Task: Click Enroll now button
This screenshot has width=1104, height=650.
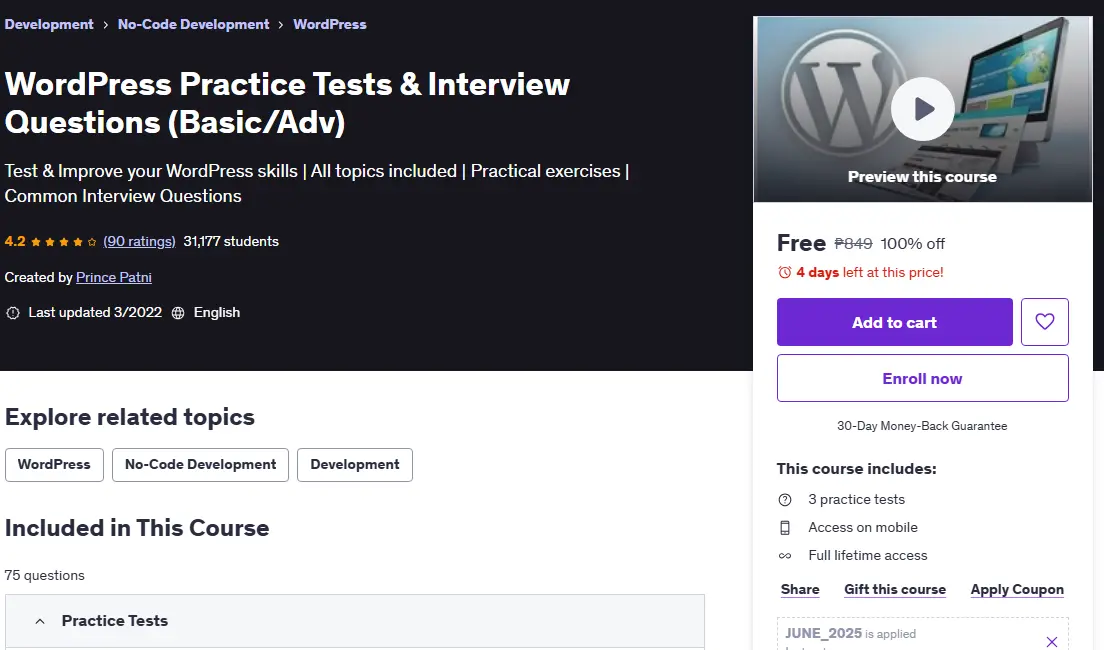Action: pos(922,378)
